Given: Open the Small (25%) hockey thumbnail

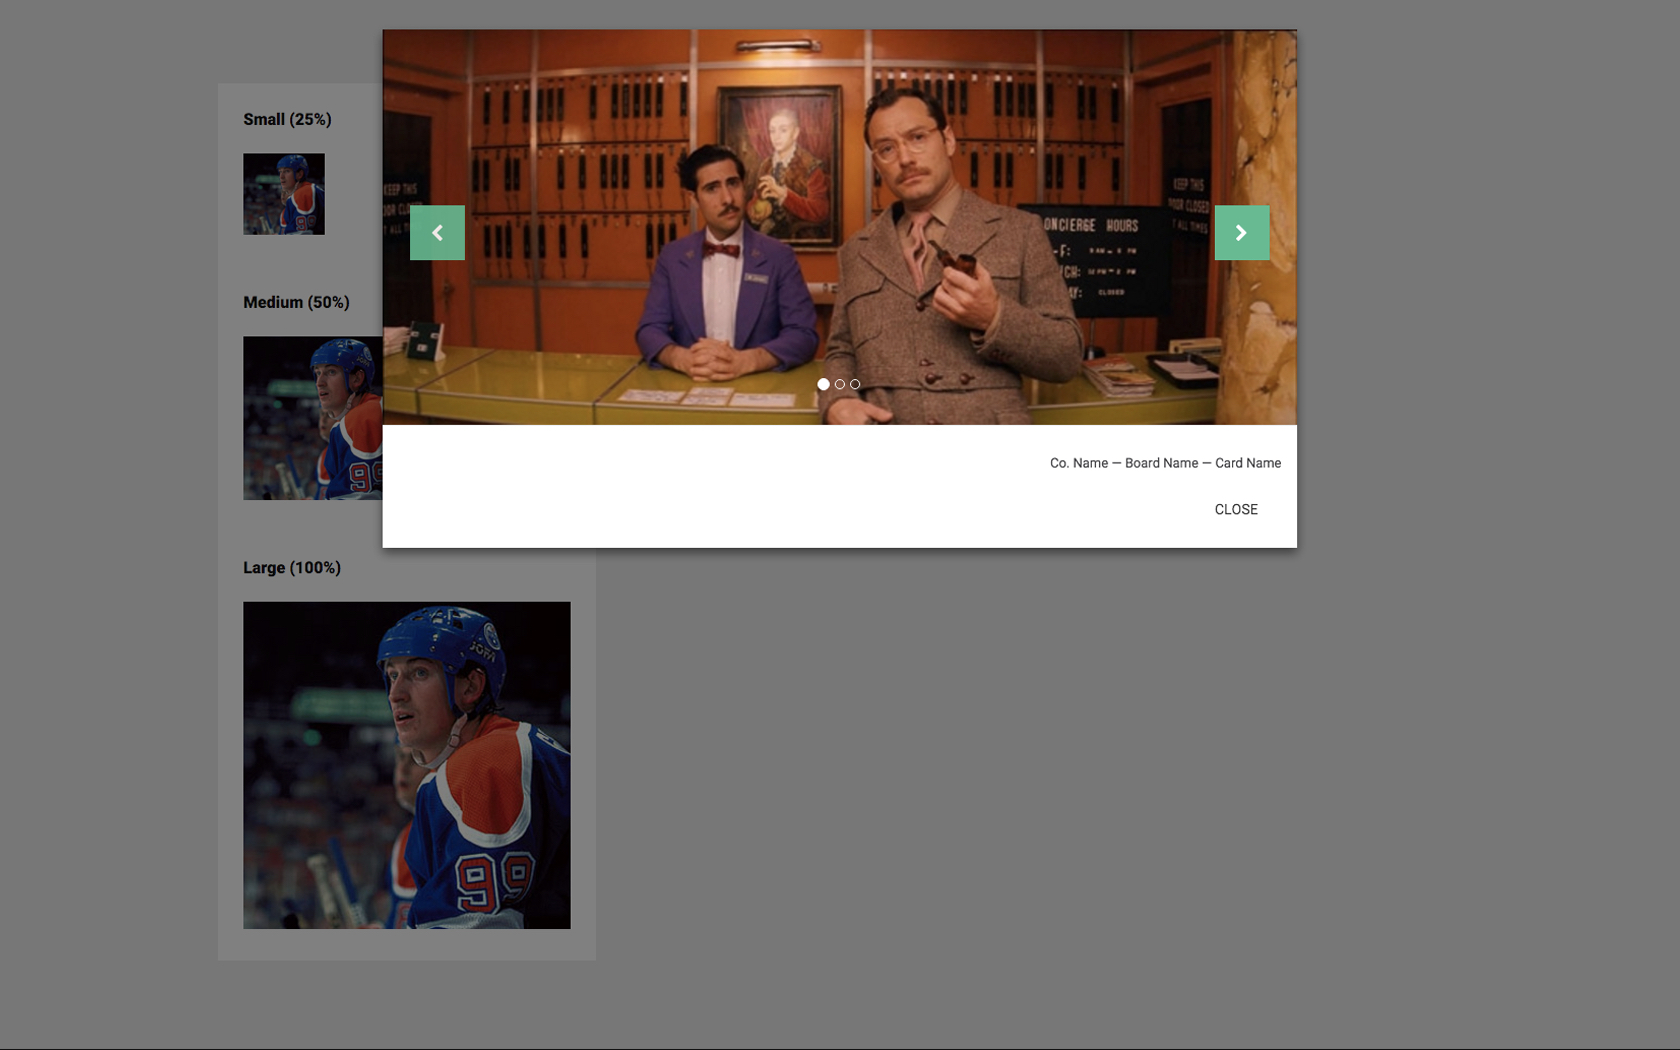Looking at the screenshot, I should pyautogui.click(x=284, y=194).
